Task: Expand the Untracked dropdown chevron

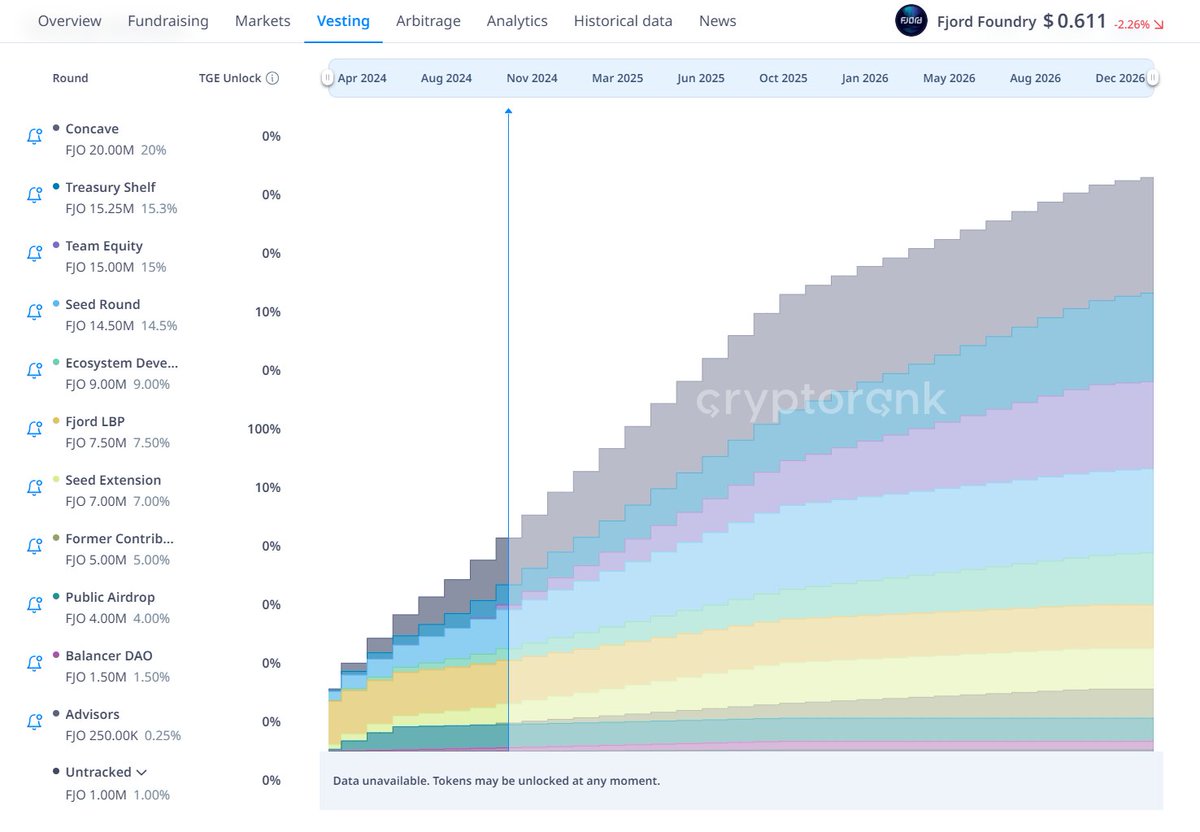Action: pyautogui.click(x=141, y=772)
